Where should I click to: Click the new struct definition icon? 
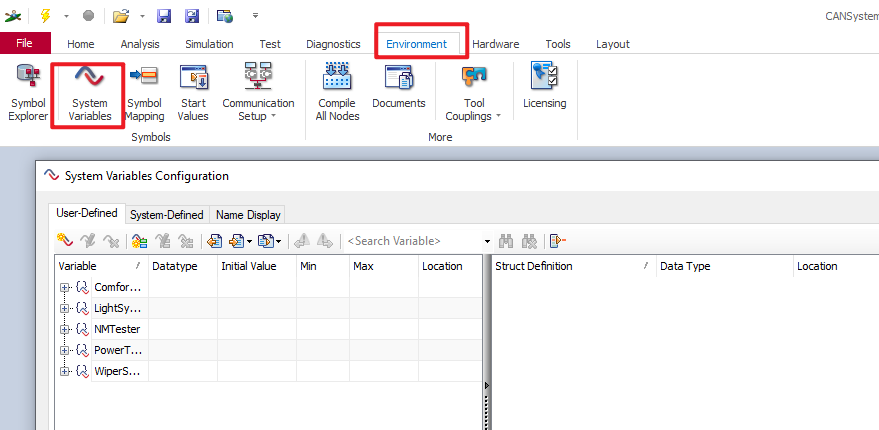139,241
